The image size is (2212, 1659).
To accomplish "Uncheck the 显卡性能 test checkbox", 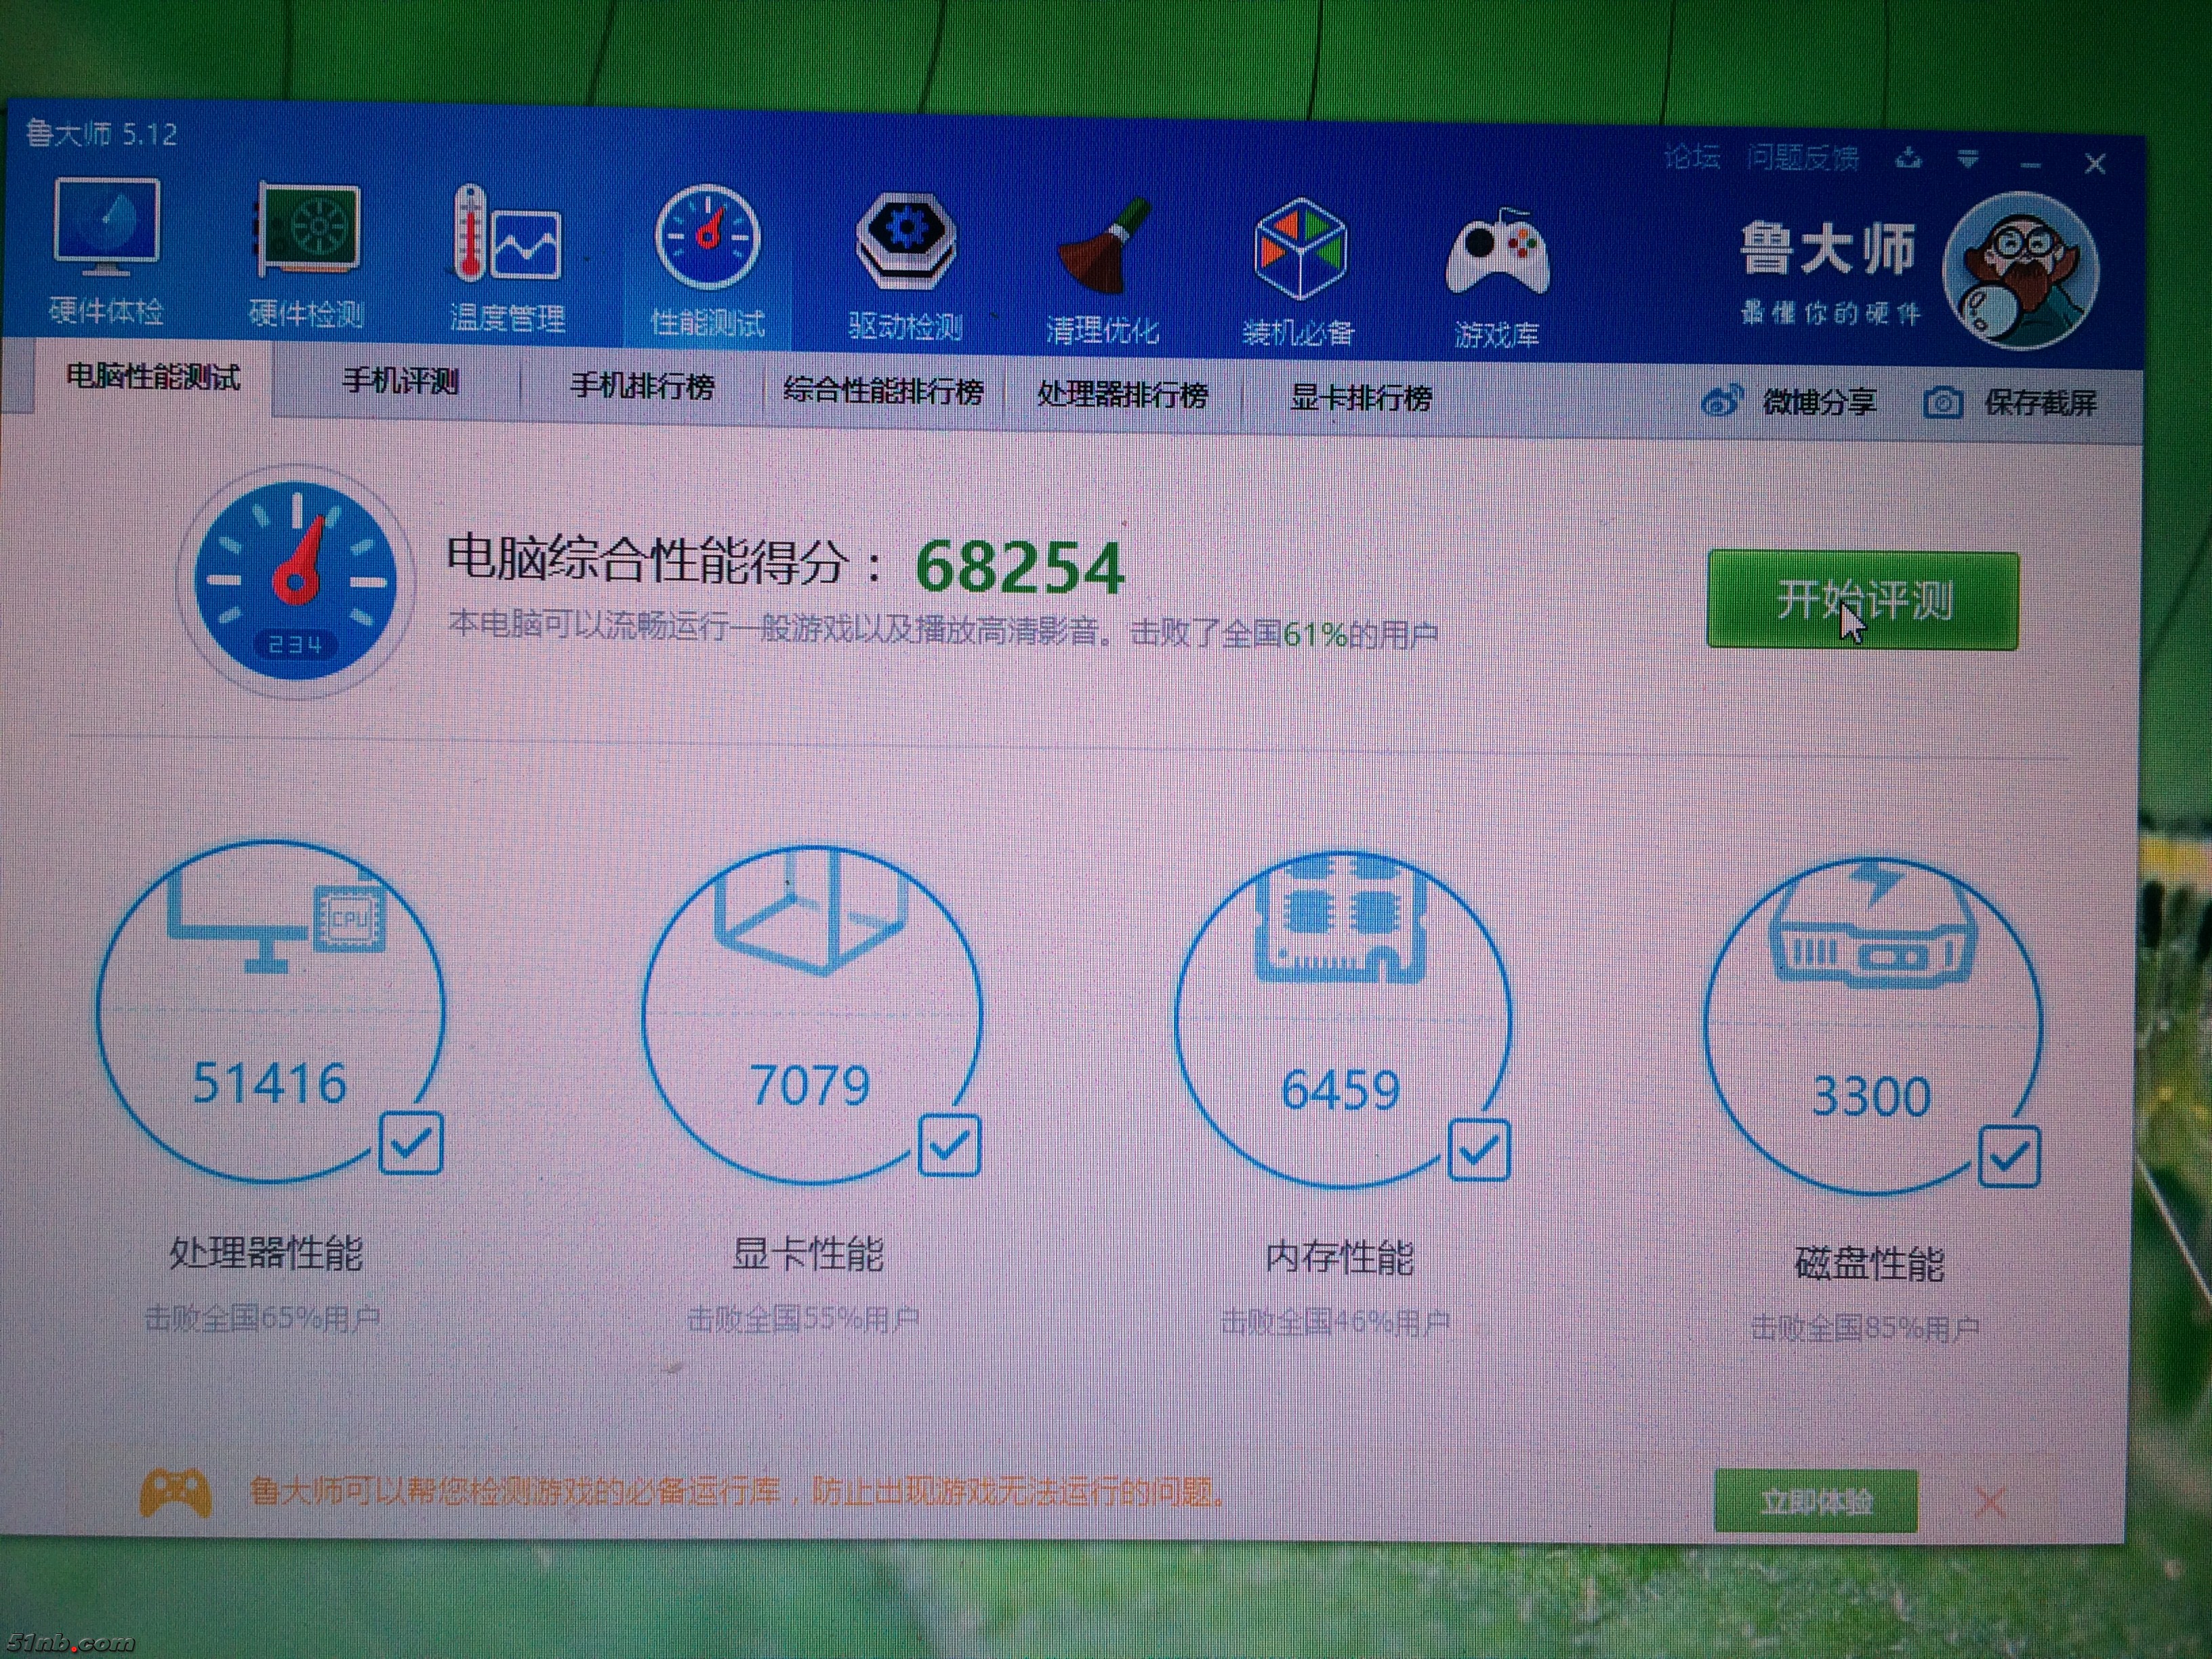I will pyautogui.click(x=949, y=1145).
